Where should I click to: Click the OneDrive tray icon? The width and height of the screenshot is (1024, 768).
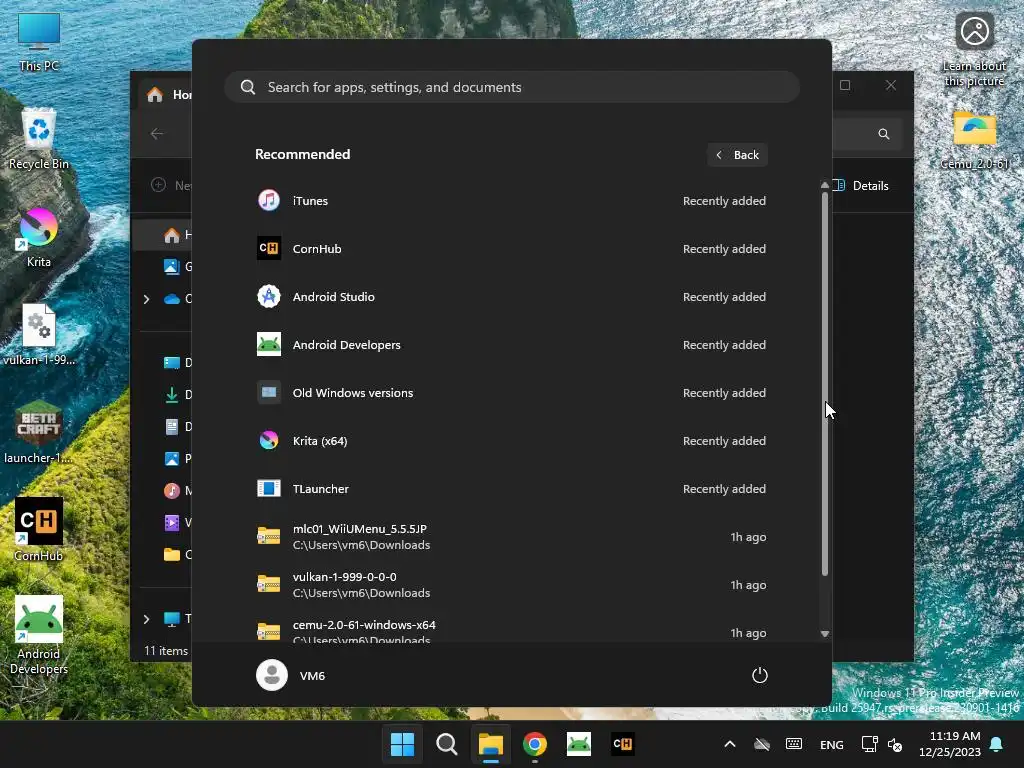point(761,744)
